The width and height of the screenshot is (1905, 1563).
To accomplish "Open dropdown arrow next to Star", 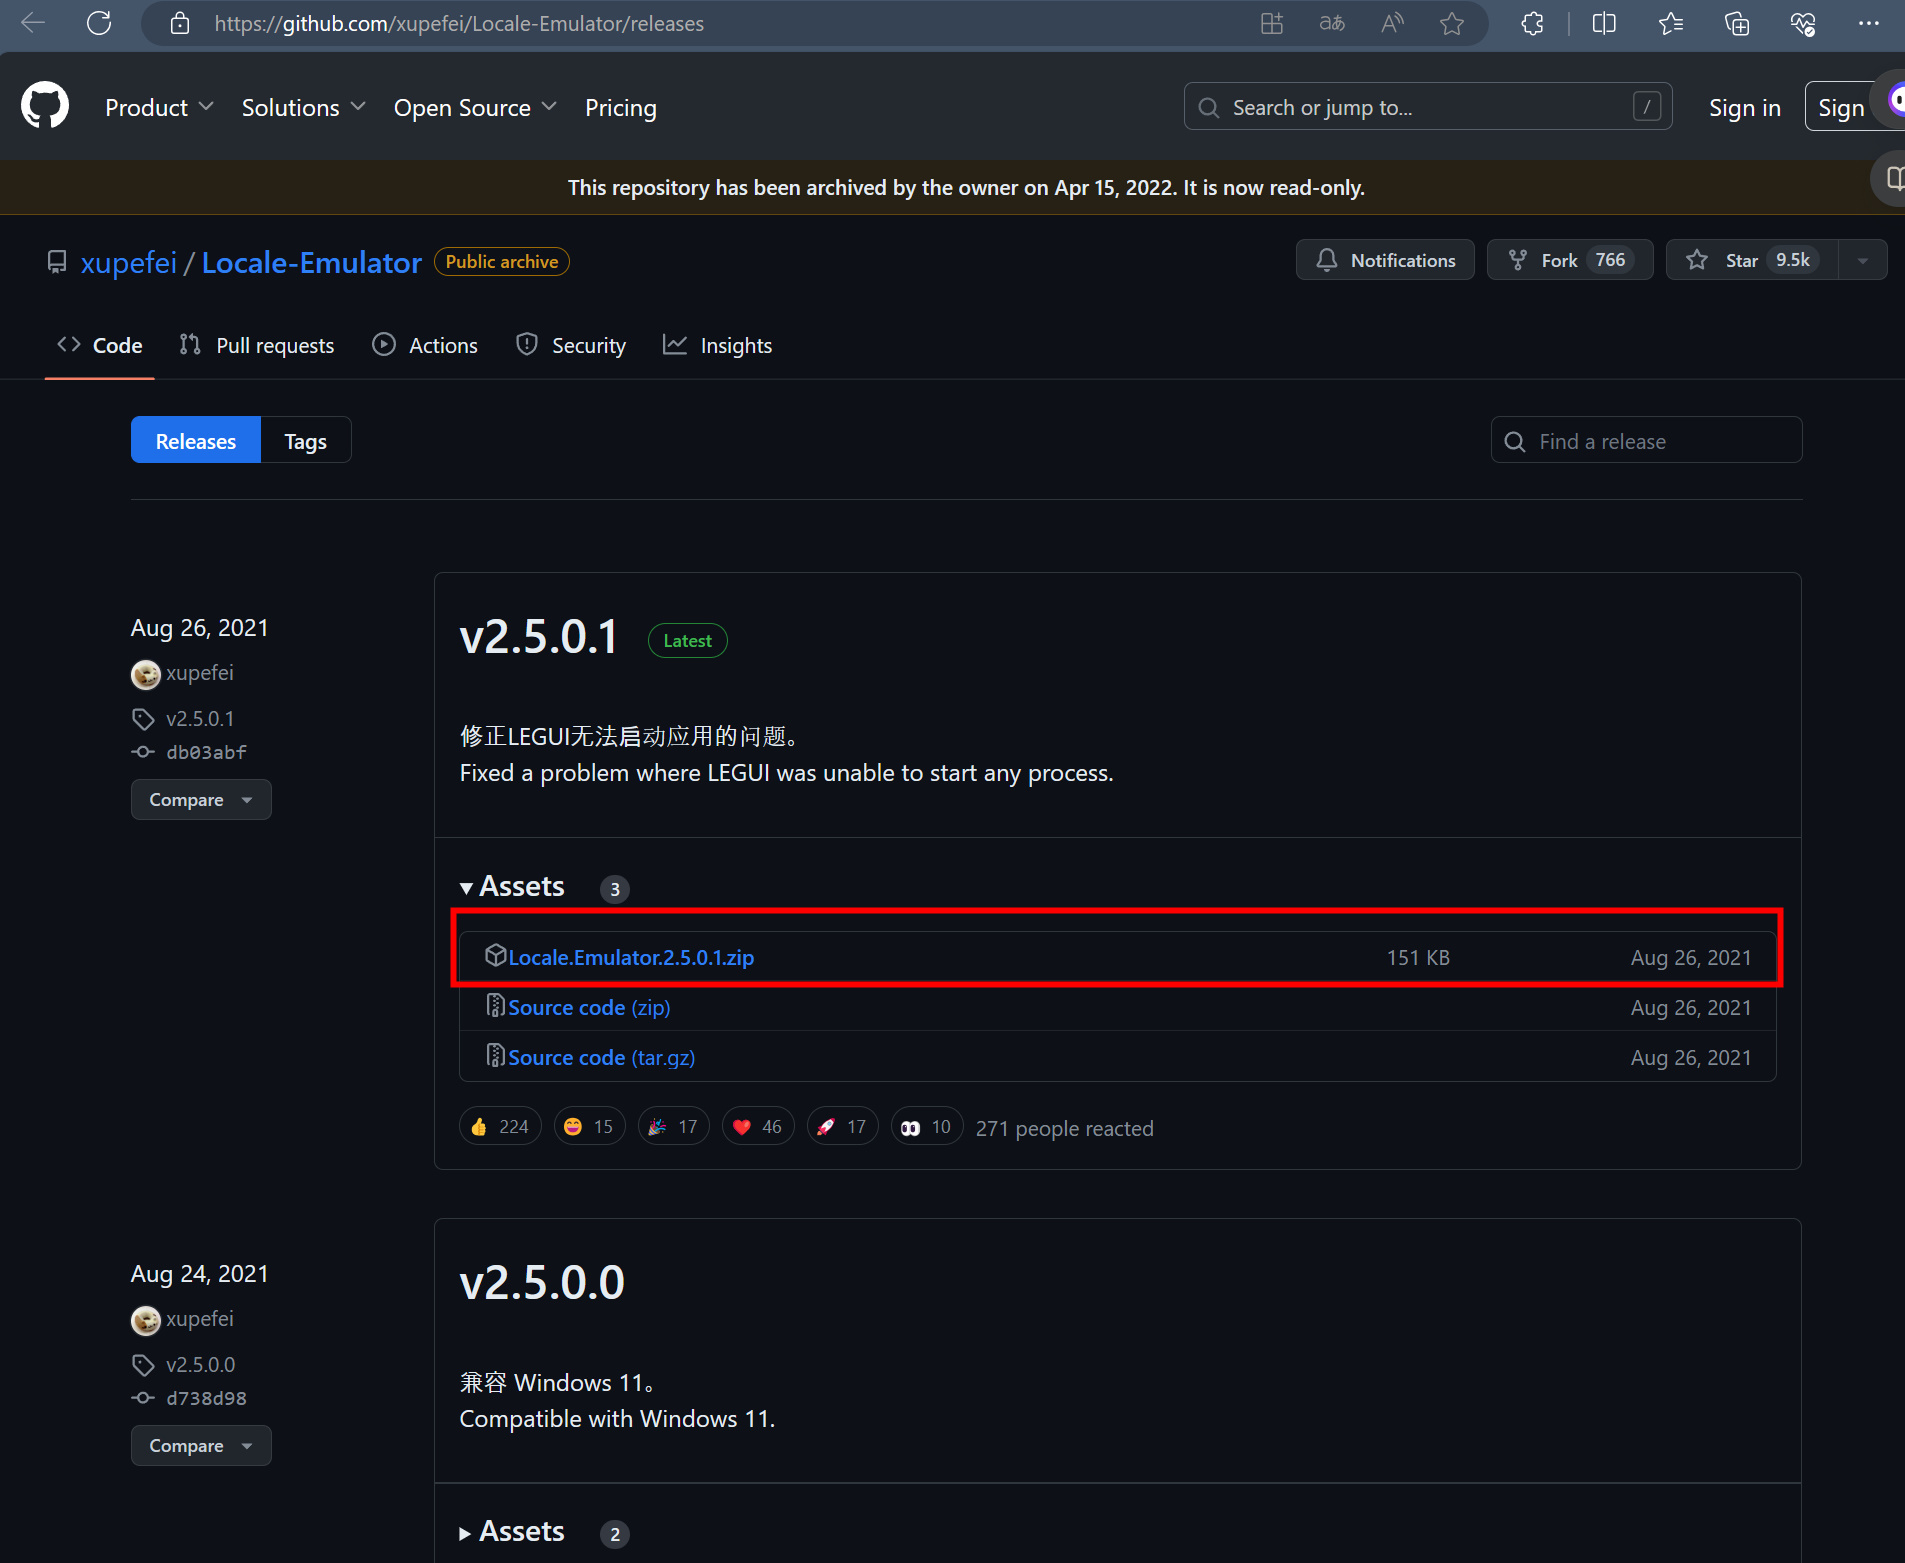I will (1863, 260).
